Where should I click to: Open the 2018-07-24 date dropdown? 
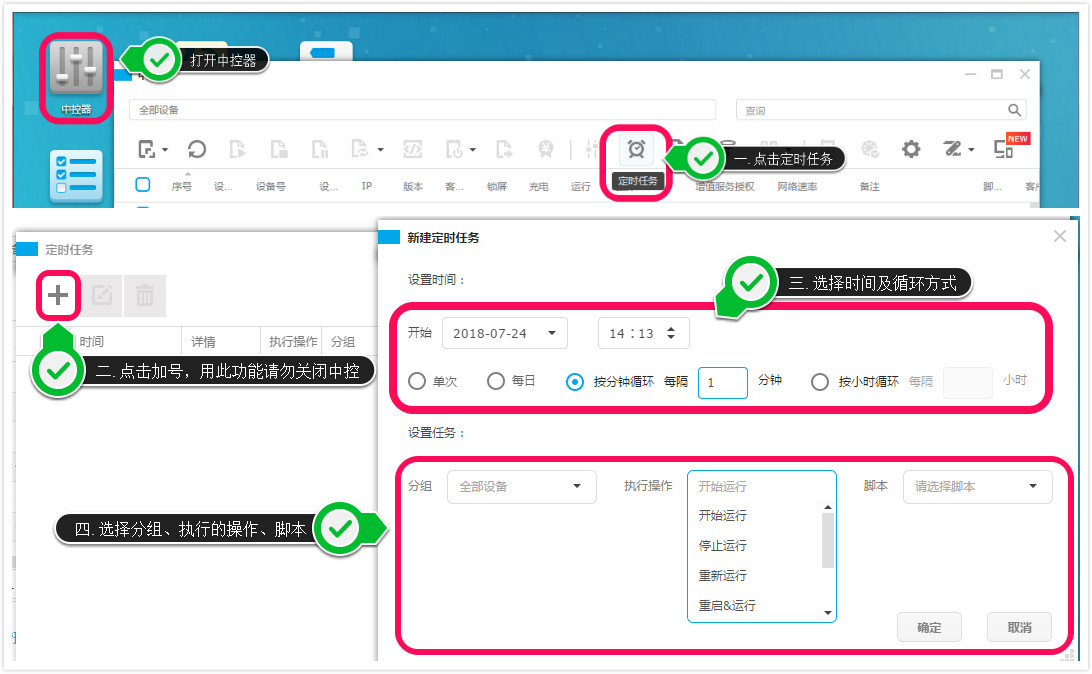(x=504, y=333)
